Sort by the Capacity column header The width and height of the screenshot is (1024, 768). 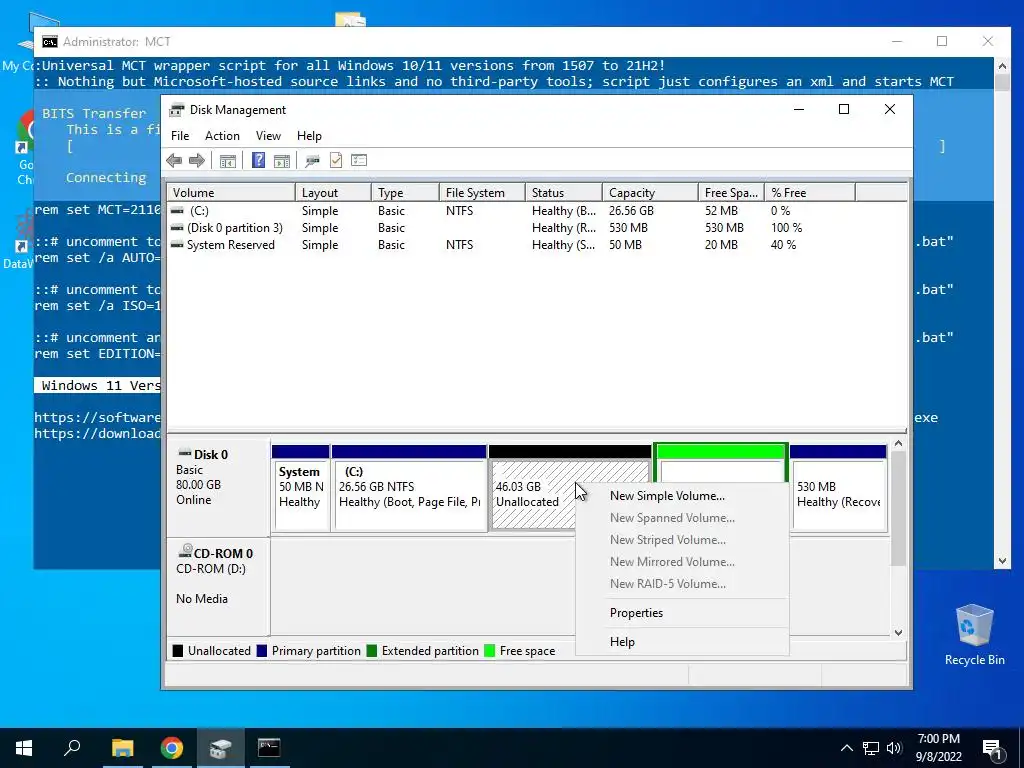tap(650, 193)
